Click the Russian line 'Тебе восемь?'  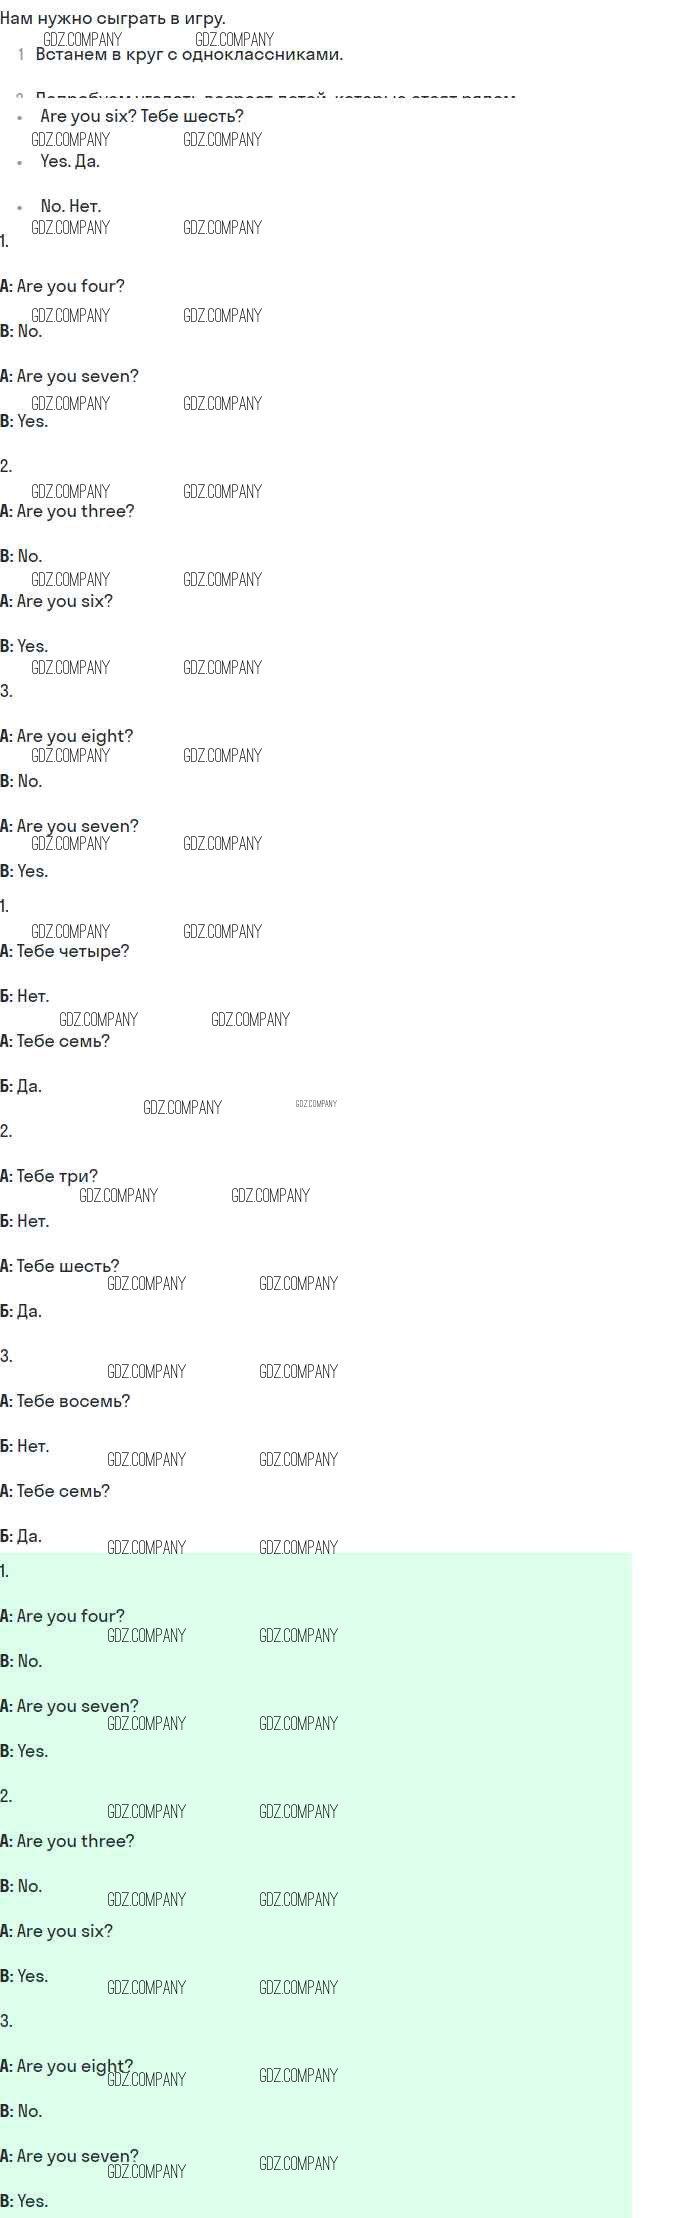coord(73,1401)
